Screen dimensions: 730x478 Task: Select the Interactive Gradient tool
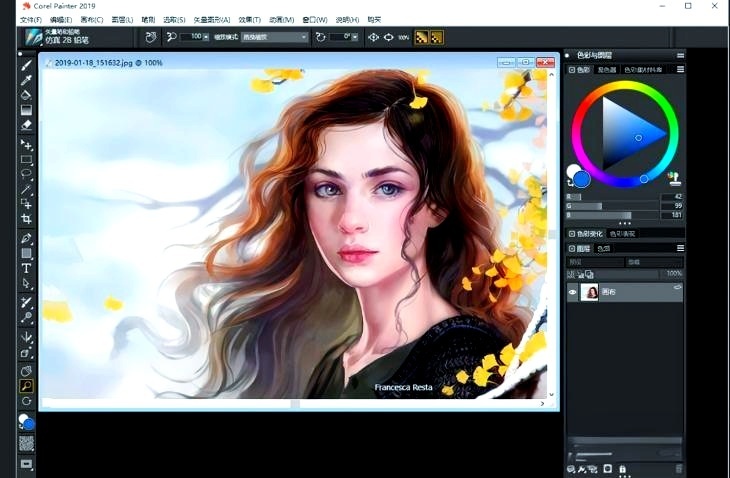(x=26, y=110)
